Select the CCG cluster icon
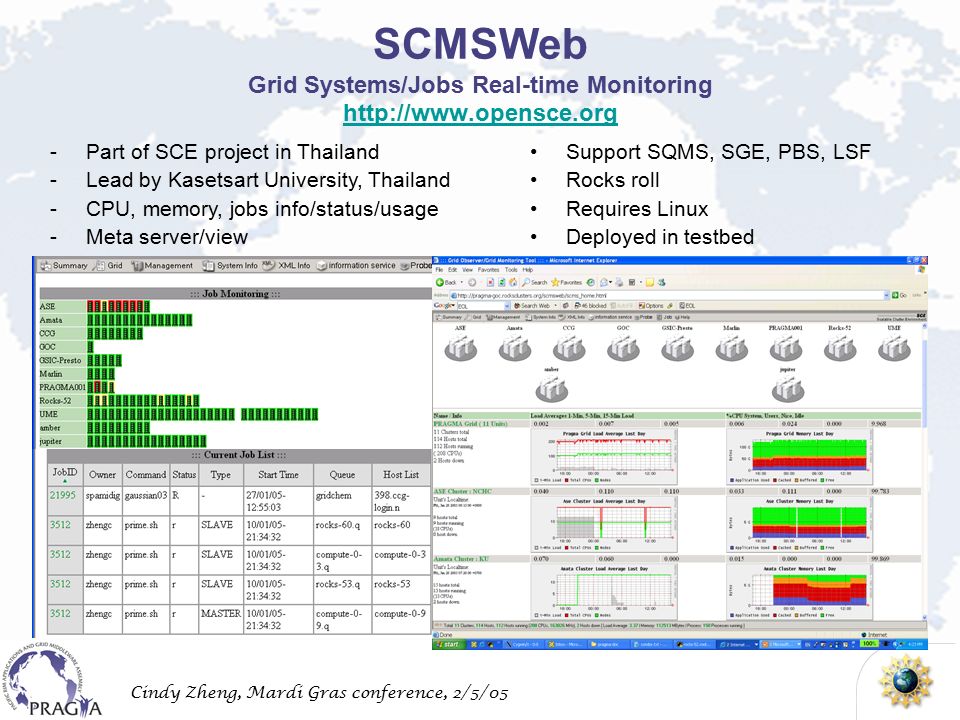This screenshot has height=720, width=960. 569,348
